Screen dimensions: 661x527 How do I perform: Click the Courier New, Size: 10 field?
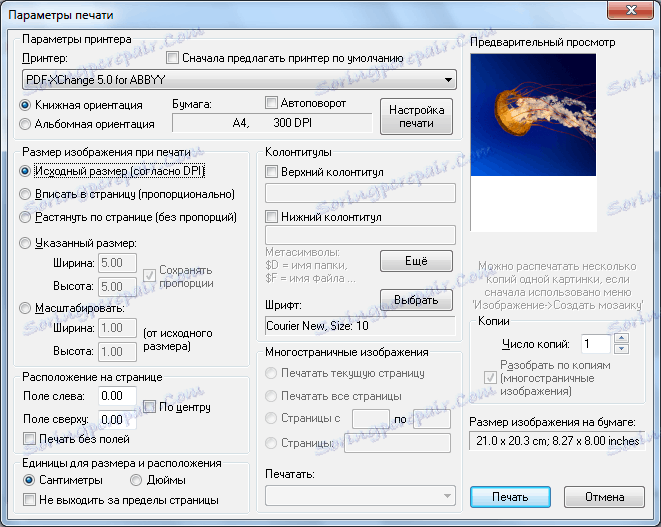pyautogui.click(x=360, y=326)
